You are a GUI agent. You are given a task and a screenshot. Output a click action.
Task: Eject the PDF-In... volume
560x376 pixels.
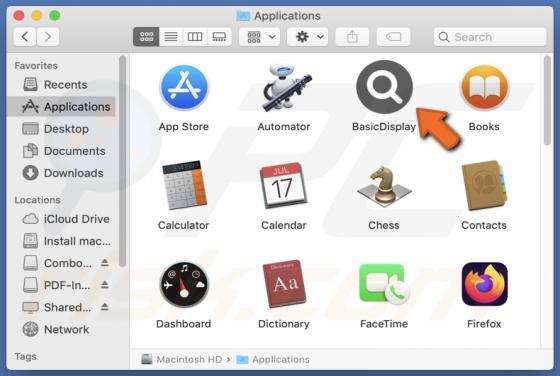coord(104,285)
